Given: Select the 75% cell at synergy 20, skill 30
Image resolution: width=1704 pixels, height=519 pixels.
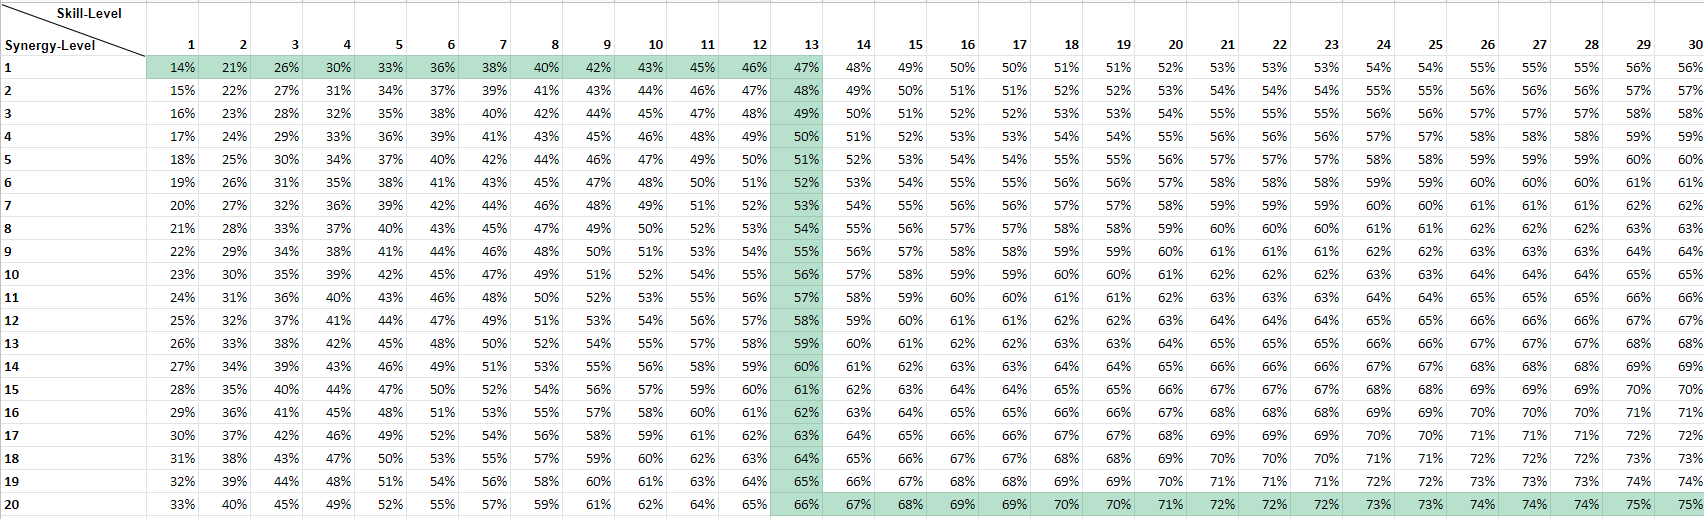Looking at the screenshot, I should pos(1690,505).
